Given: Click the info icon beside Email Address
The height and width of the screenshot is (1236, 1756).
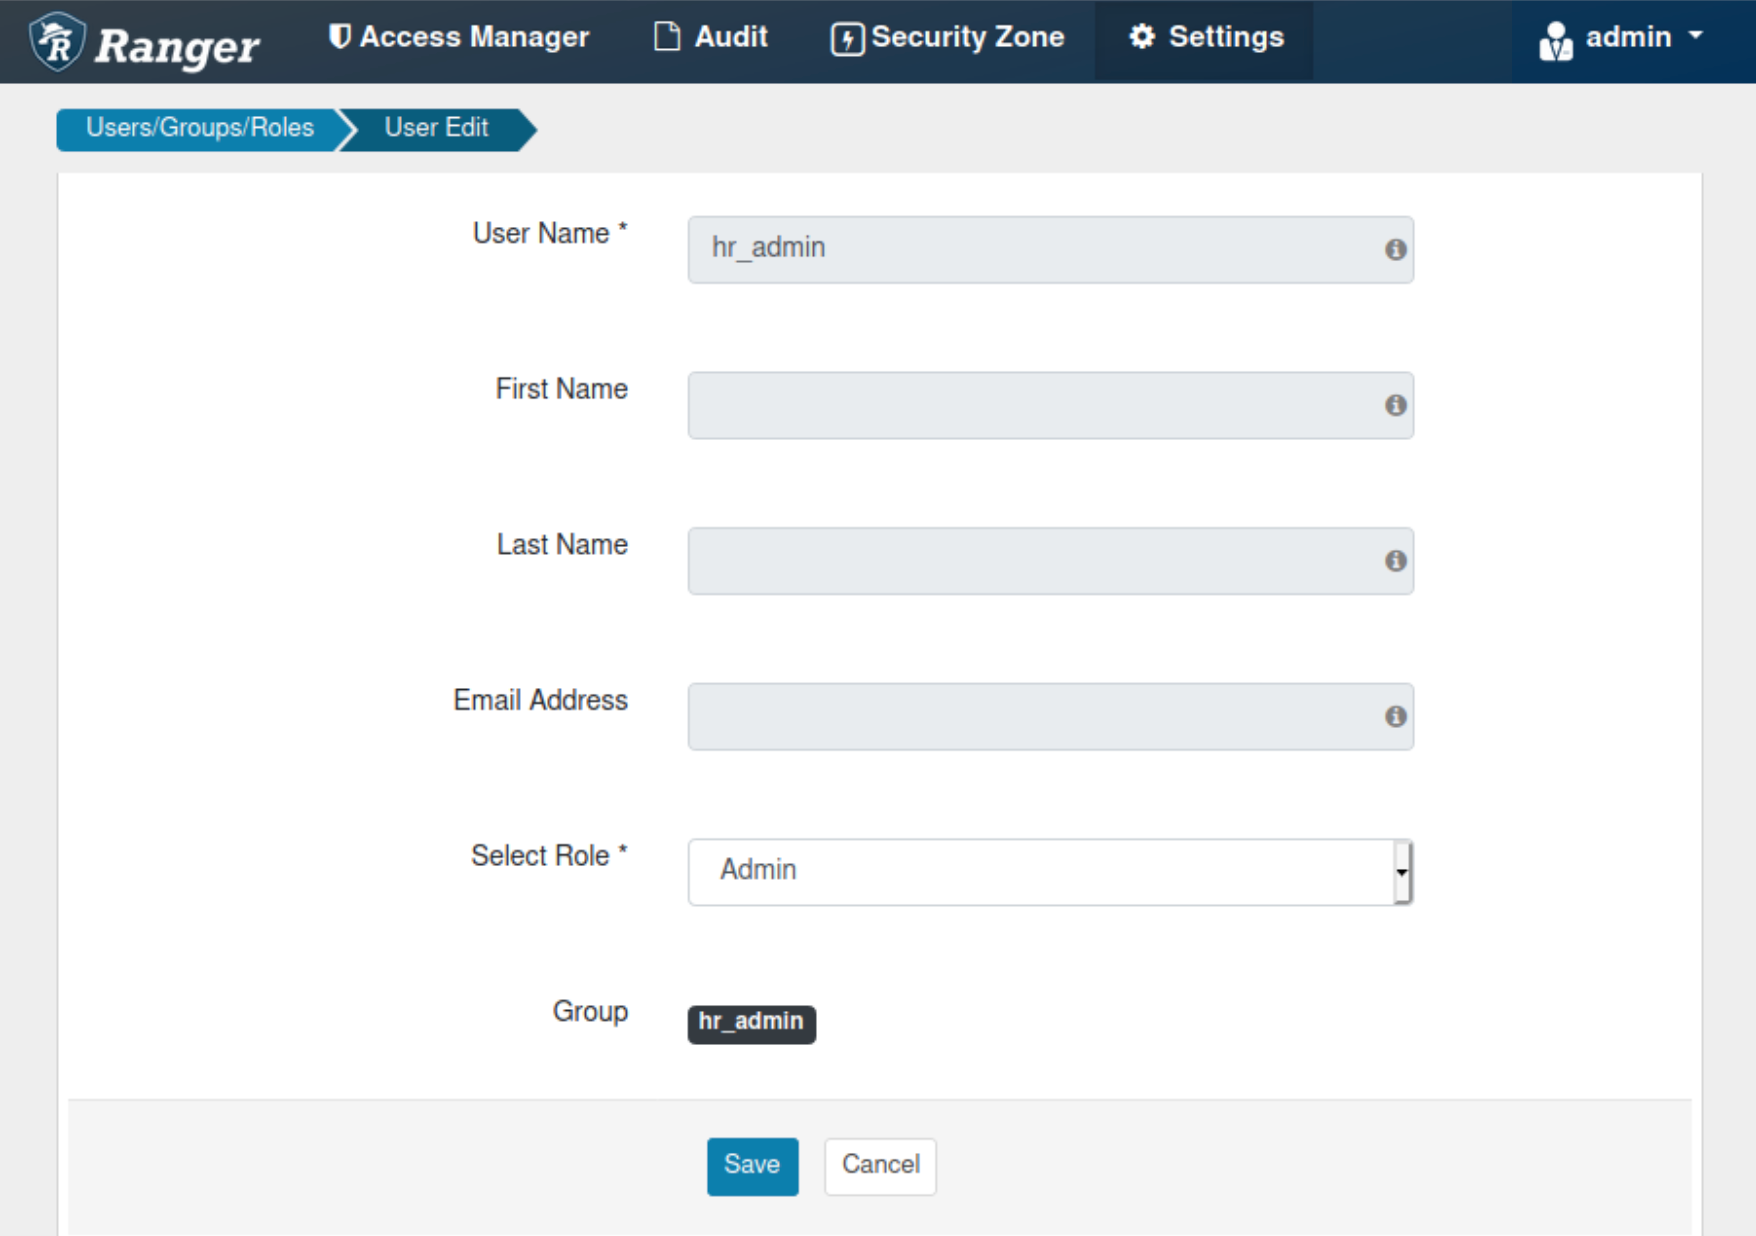Looking at the screenshot, I should (x=1395, y=715).
